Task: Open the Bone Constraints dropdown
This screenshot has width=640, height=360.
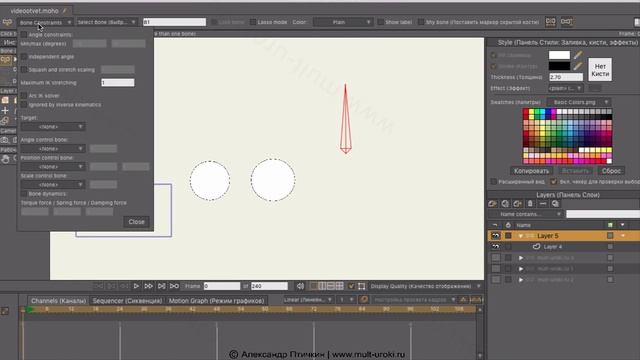Action: pyautogui.click(x=45, y=22)
